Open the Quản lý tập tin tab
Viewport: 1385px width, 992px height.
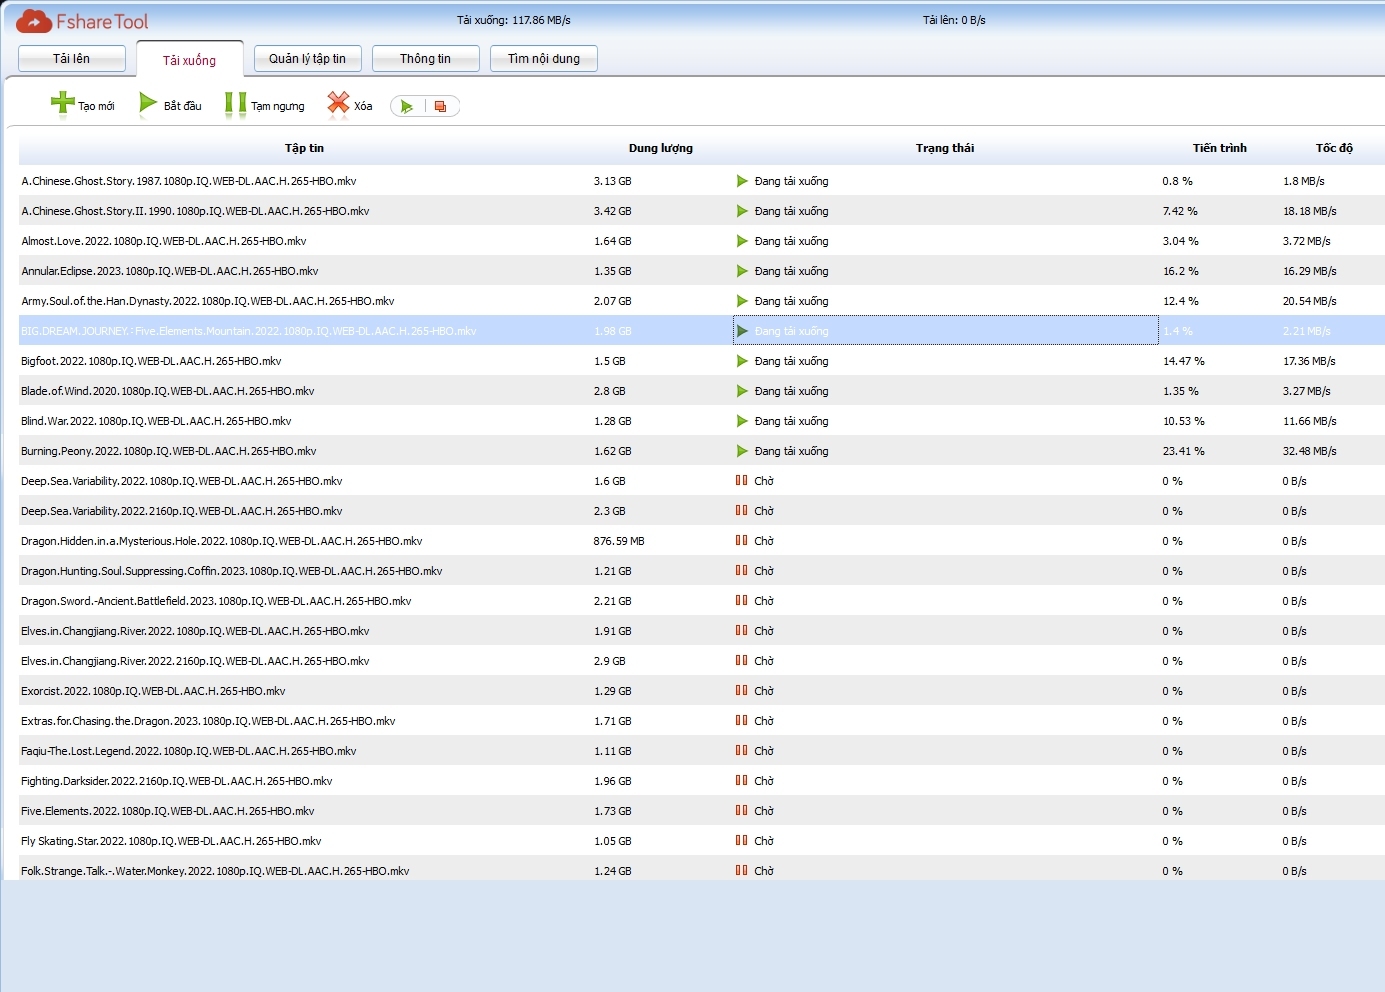(307, 59)
